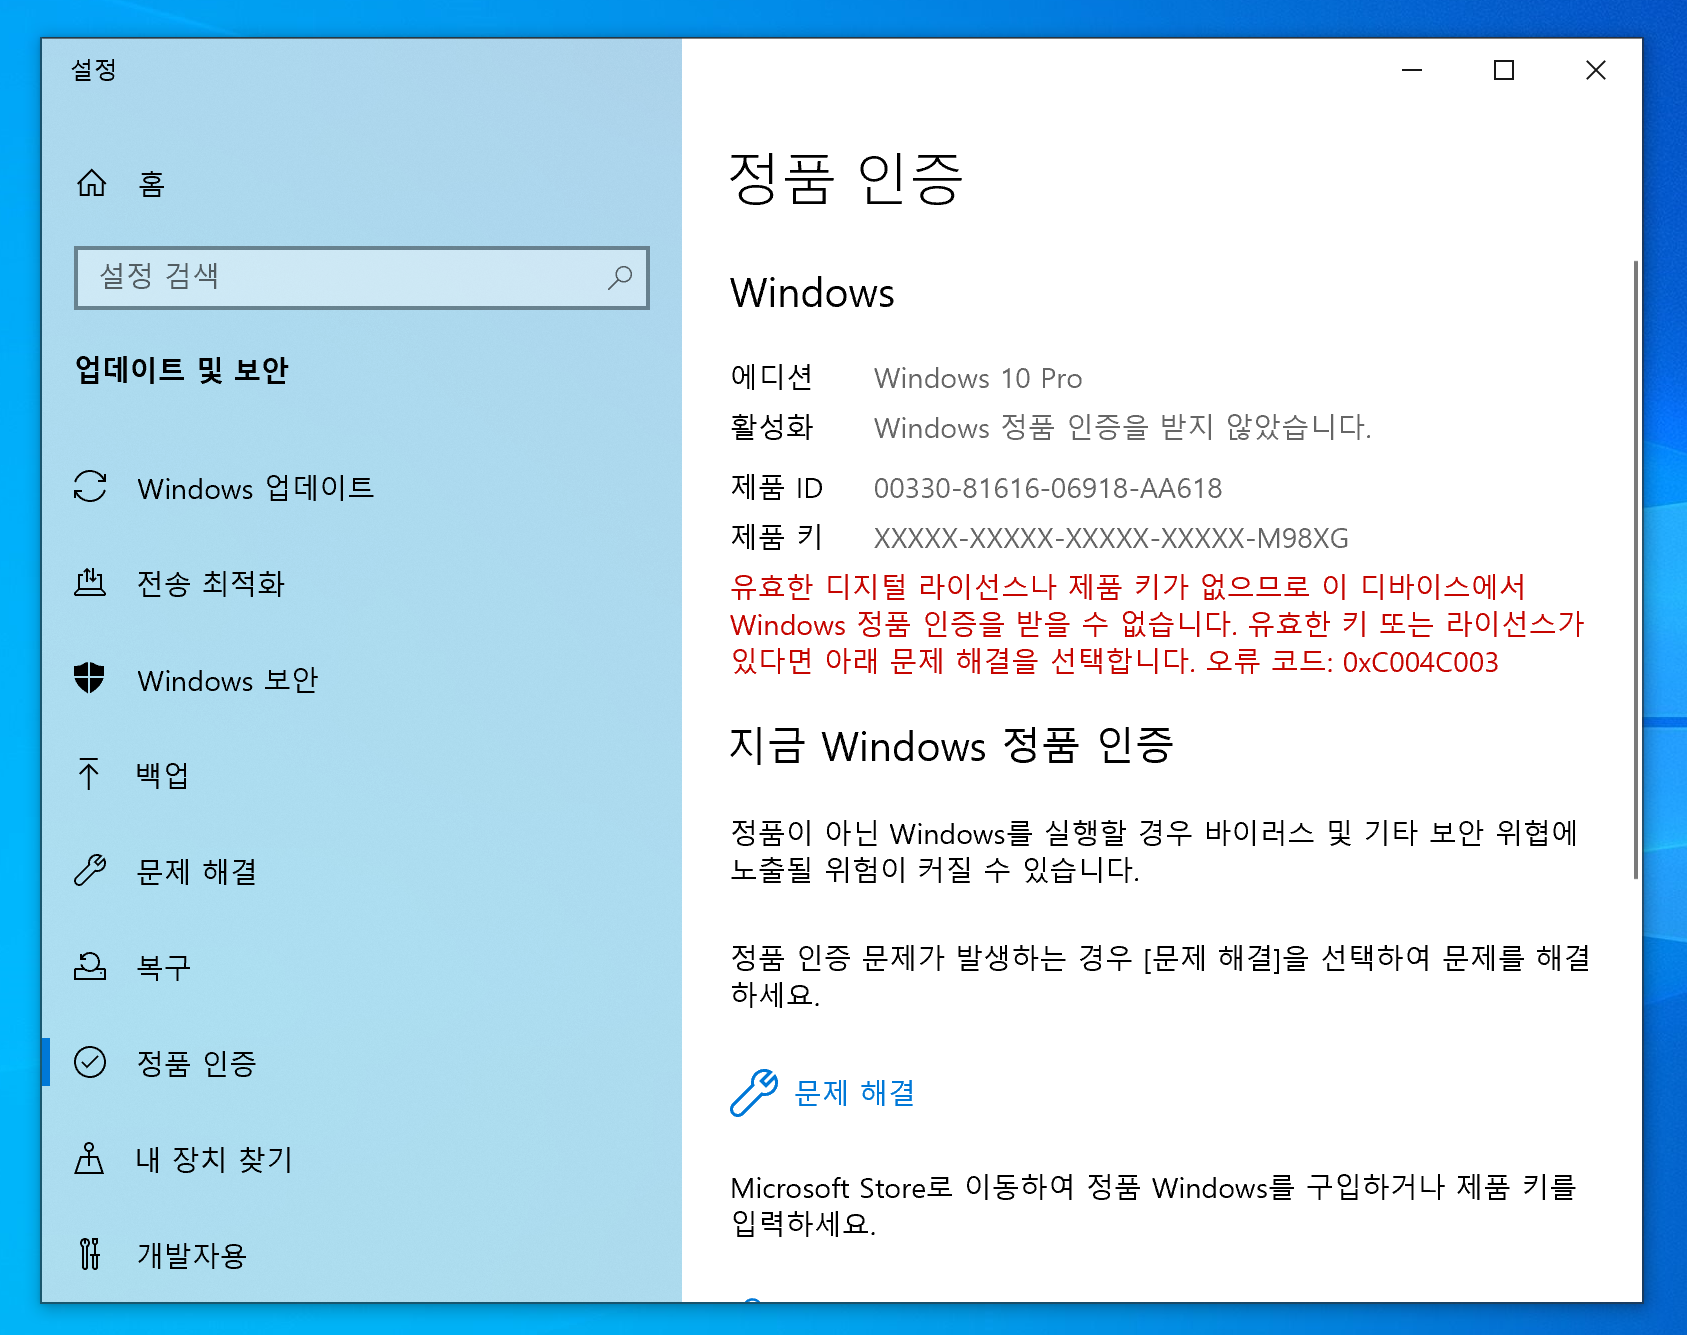Minimize the 설정 window

[1412, 70]
